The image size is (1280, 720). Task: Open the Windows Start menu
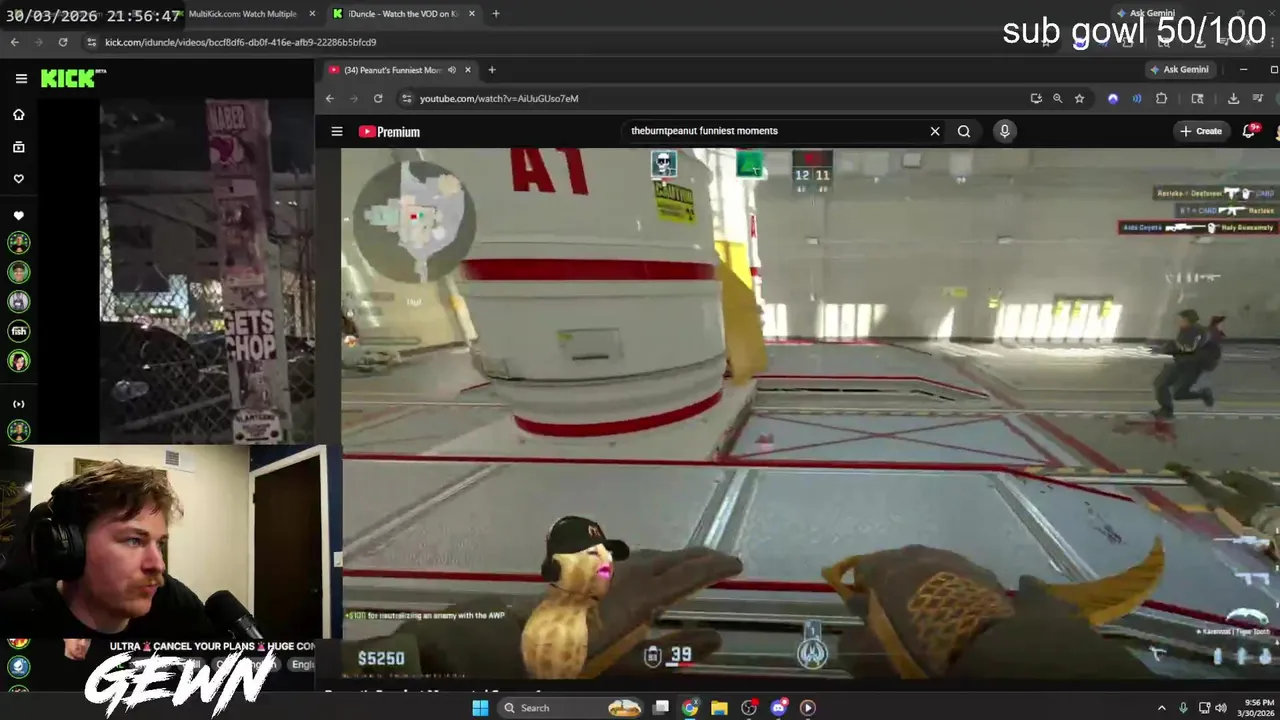480,708
